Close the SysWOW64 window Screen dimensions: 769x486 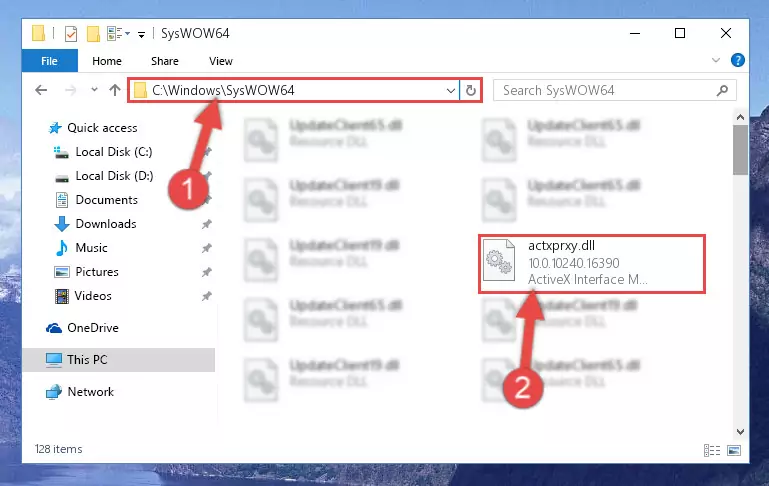[726, 33]
